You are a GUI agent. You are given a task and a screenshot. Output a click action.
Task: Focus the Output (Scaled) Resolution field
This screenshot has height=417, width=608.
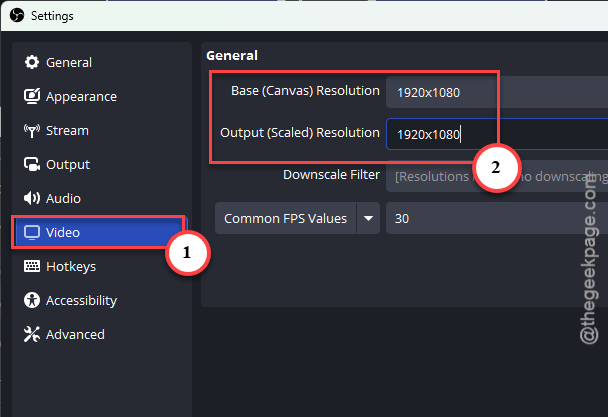click(x=497, y=134)
